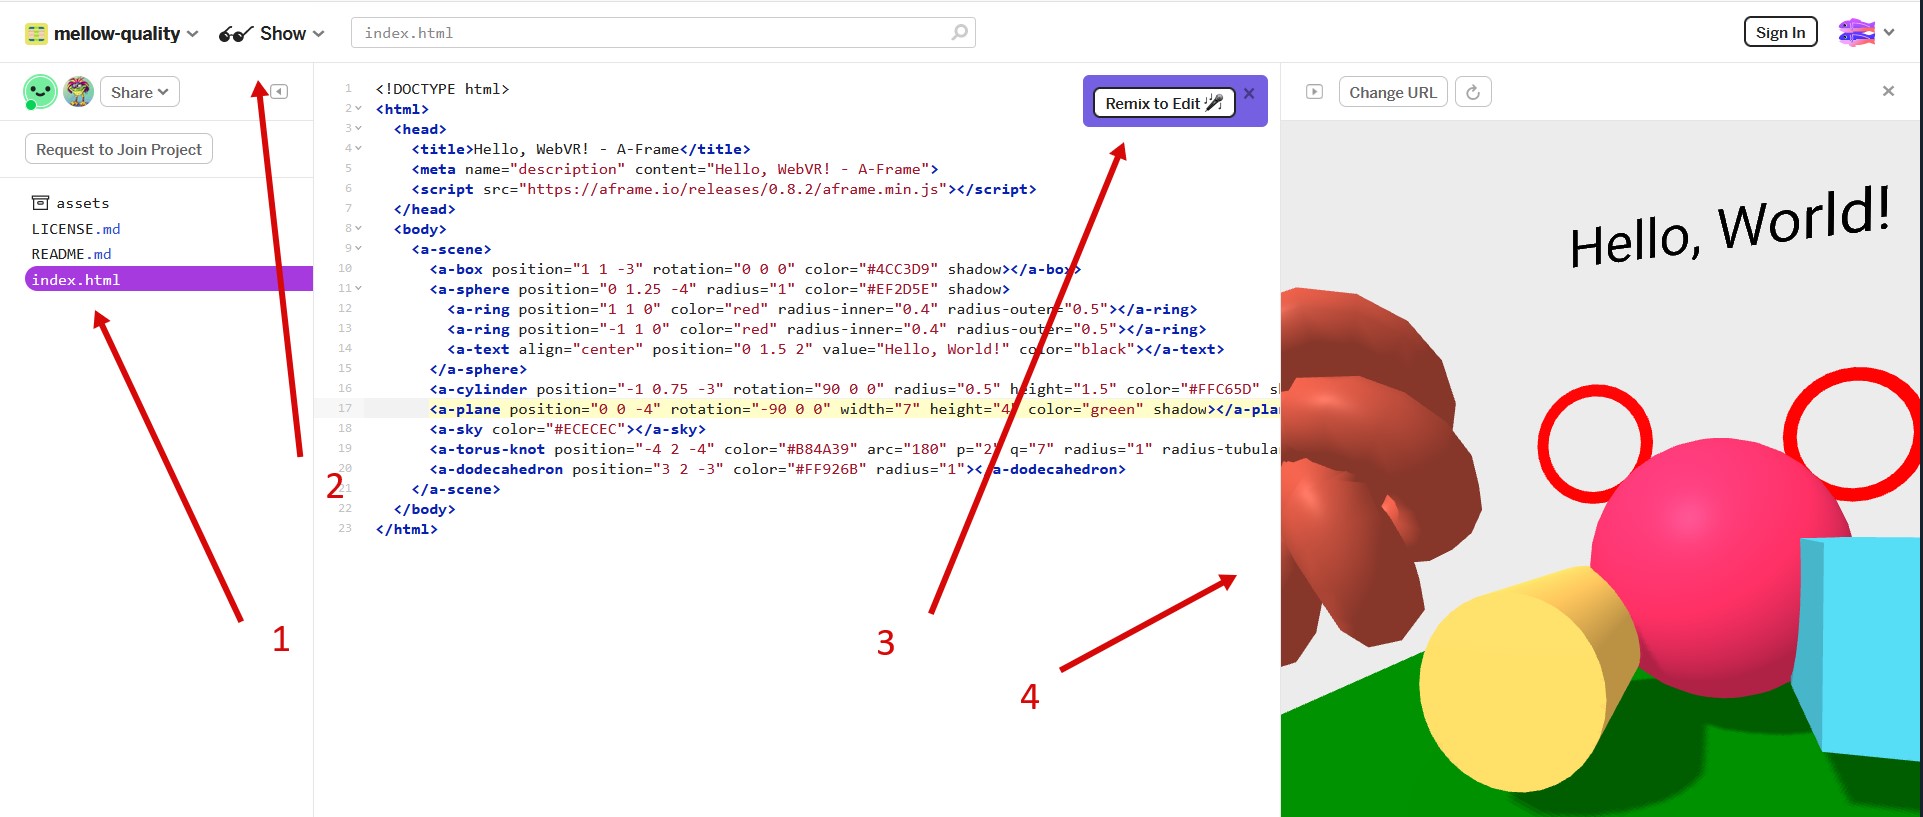Screen dimensions: 1923x817
Task: Click the mellow-quality project icon
Action: [x=36, y=33]
